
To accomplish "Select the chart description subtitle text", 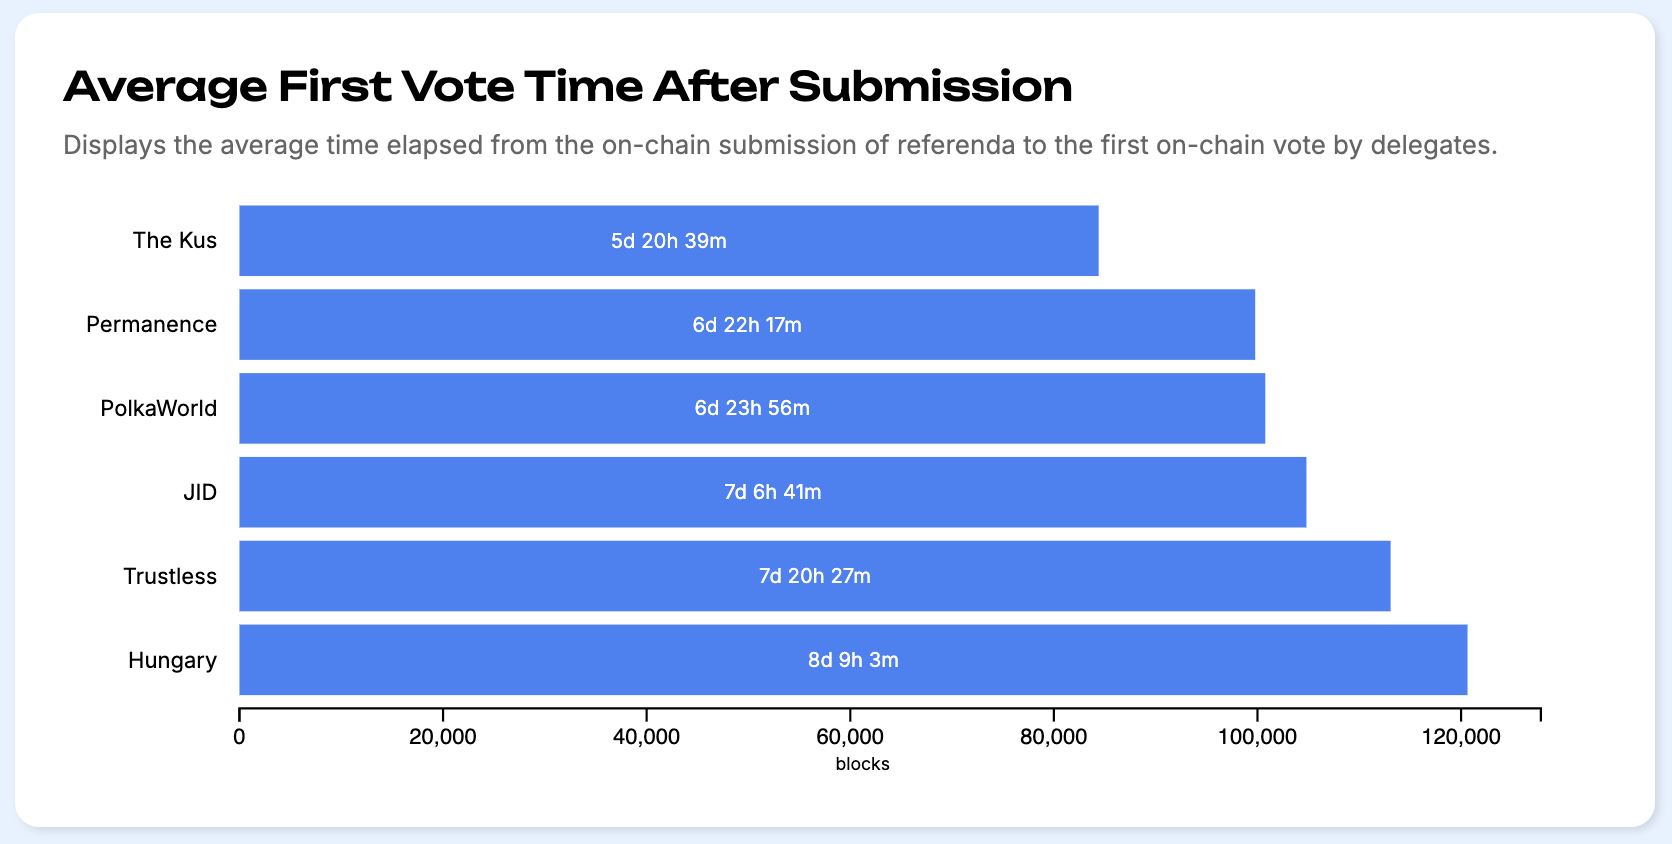I will (780, 146).
